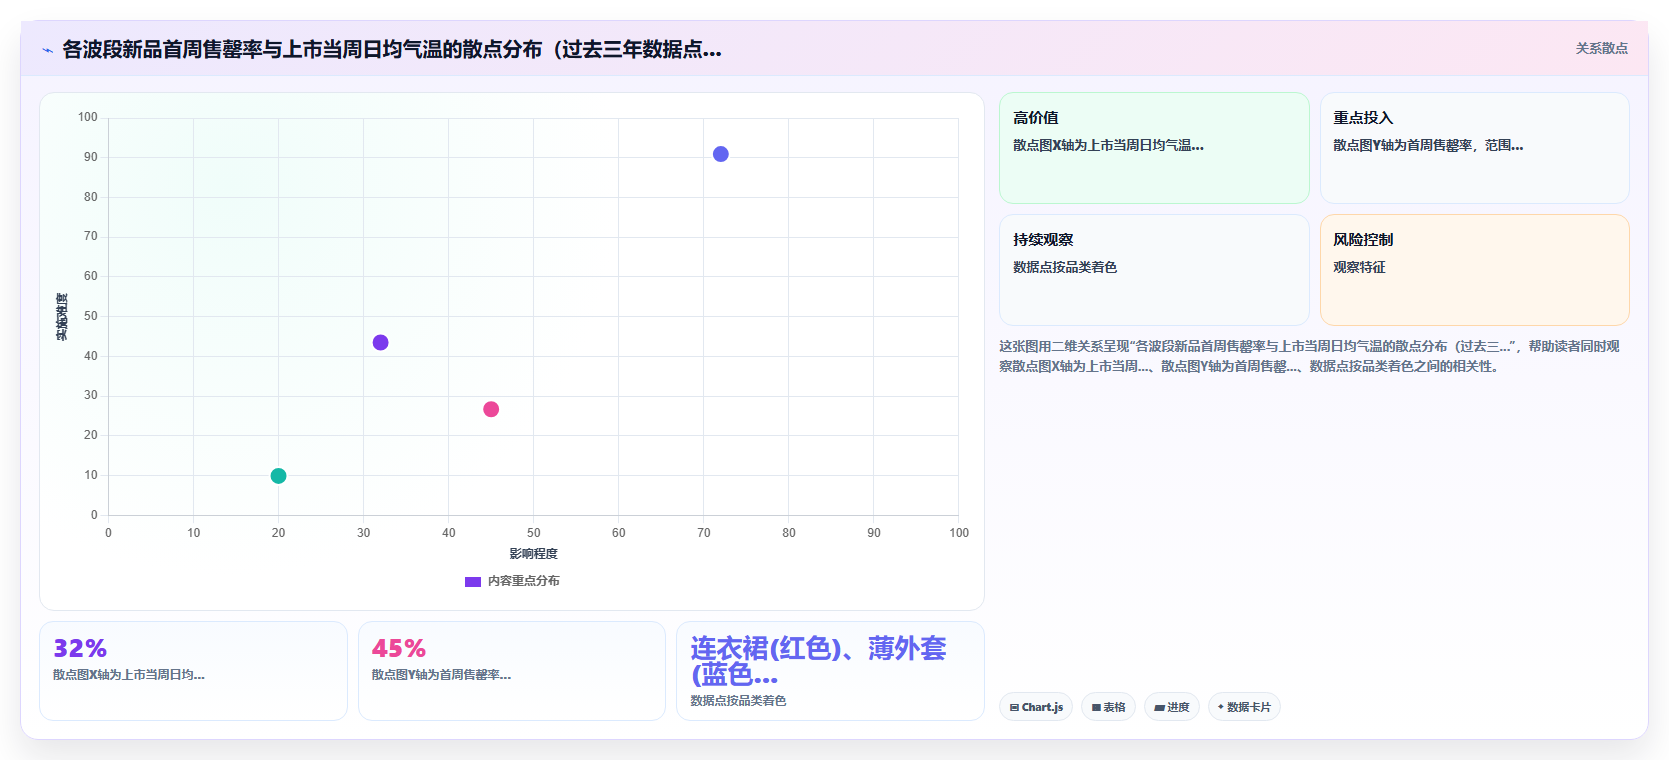Viewport: 1669px width, 760px height.
Task: Open the 重点投入 card
Action: 1474,148
